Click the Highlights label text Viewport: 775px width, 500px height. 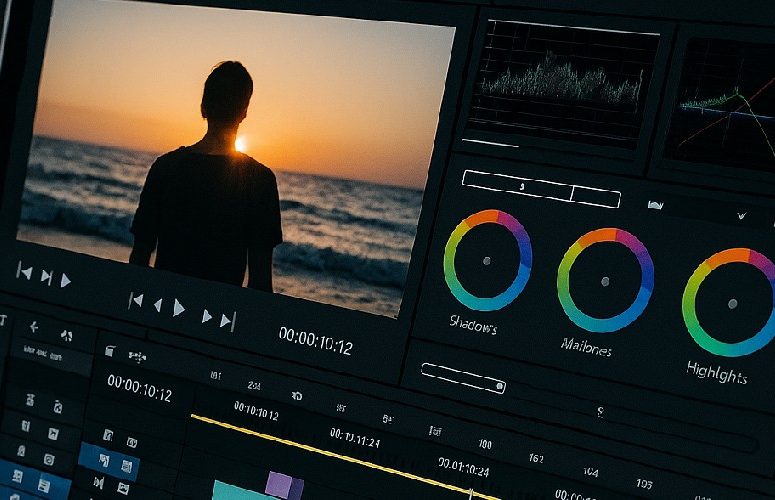coord(717,372)
